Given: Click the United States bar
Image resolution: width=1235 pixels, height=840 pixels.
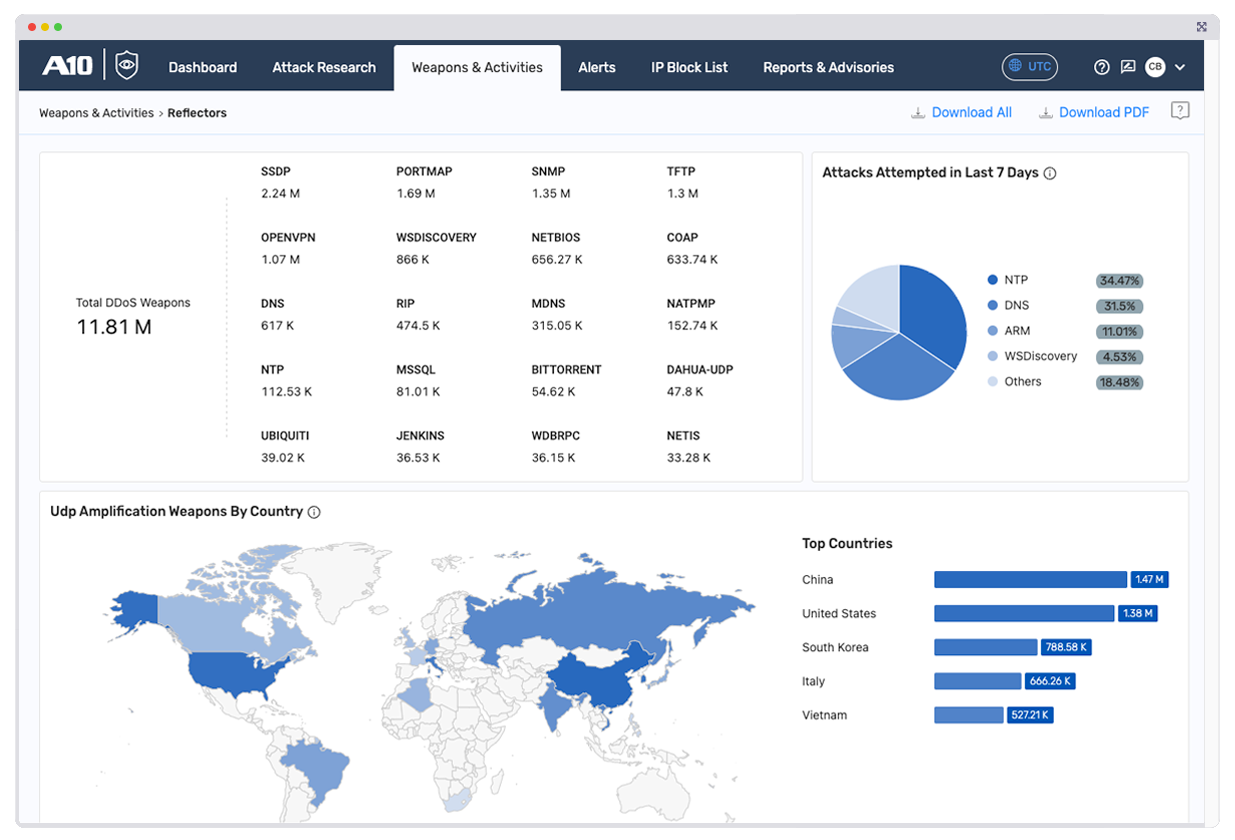Looking at the screenshot, I should tap(1024, 614).
